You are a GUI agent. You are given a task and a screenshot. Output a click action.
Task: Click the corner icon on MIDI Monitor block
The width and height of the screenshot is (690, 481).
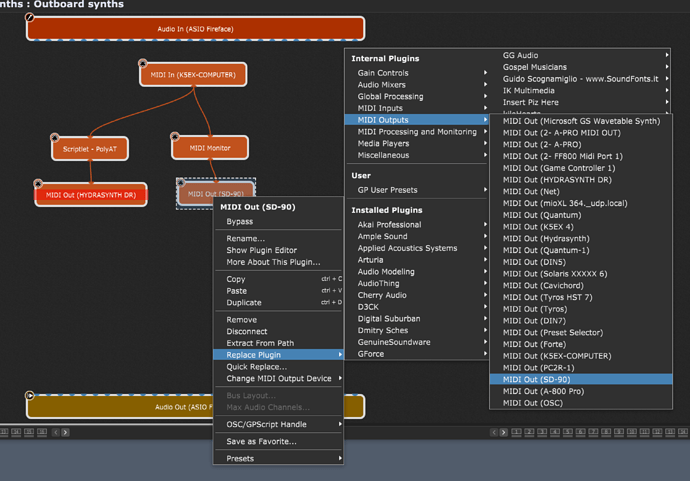175,136
